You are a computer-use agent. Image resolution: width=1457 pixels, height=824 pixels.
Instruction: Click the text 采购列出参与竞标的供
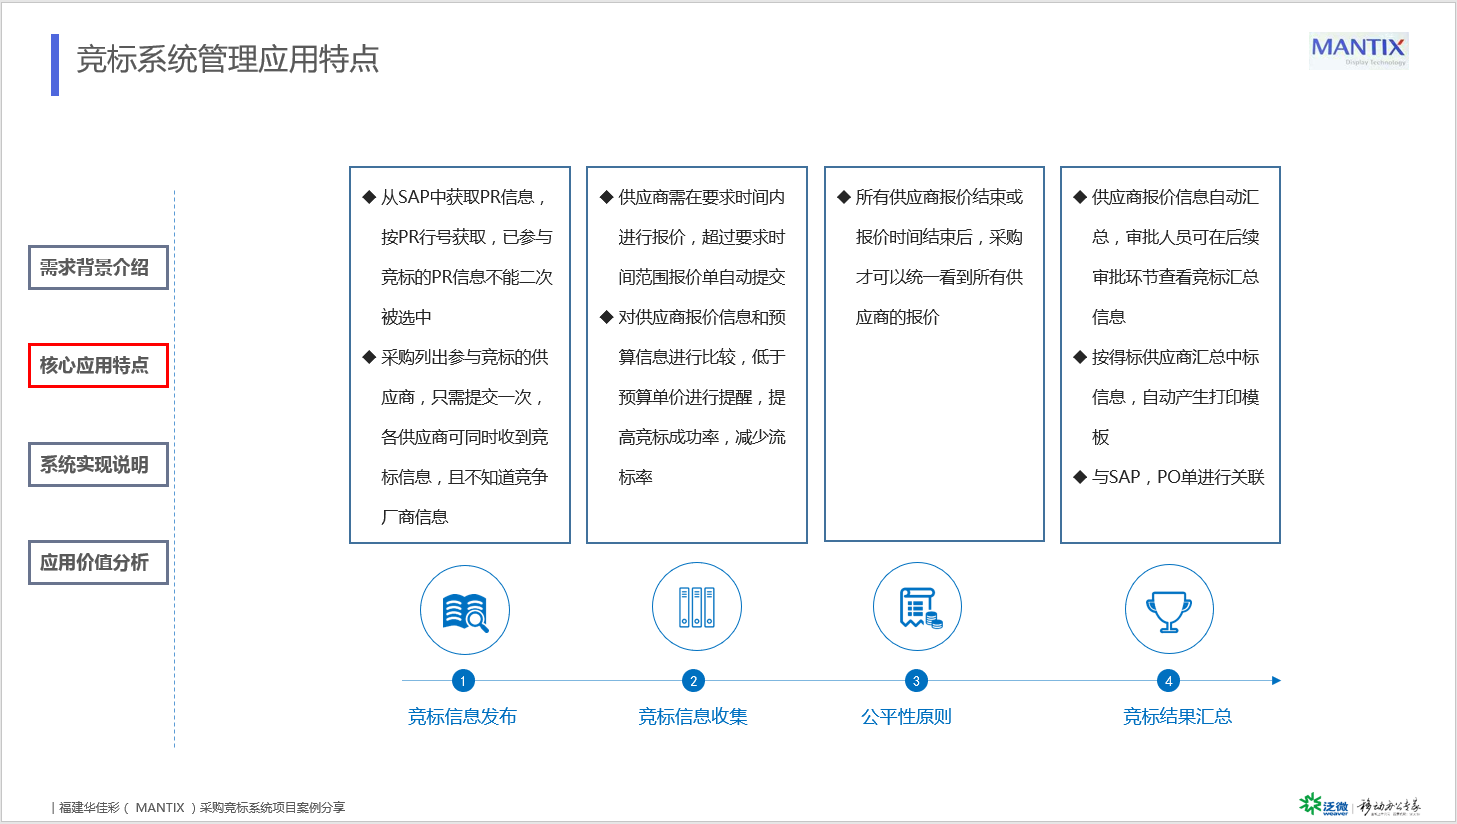click(465, 357)
